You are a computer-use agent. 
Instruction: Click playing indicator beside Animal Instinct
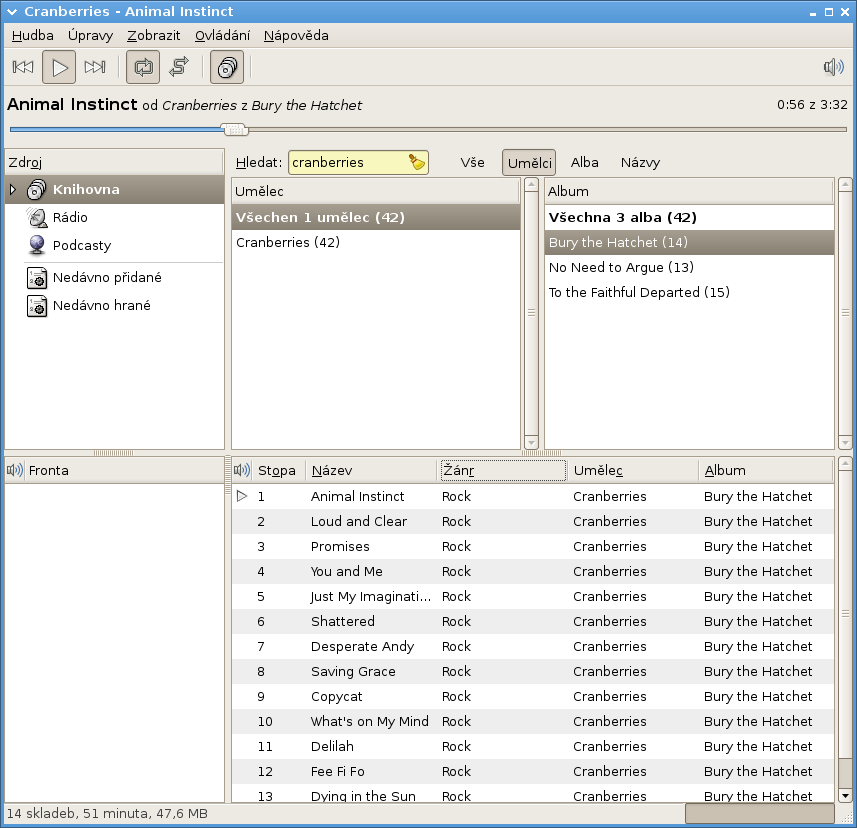(x=242, y=496)
